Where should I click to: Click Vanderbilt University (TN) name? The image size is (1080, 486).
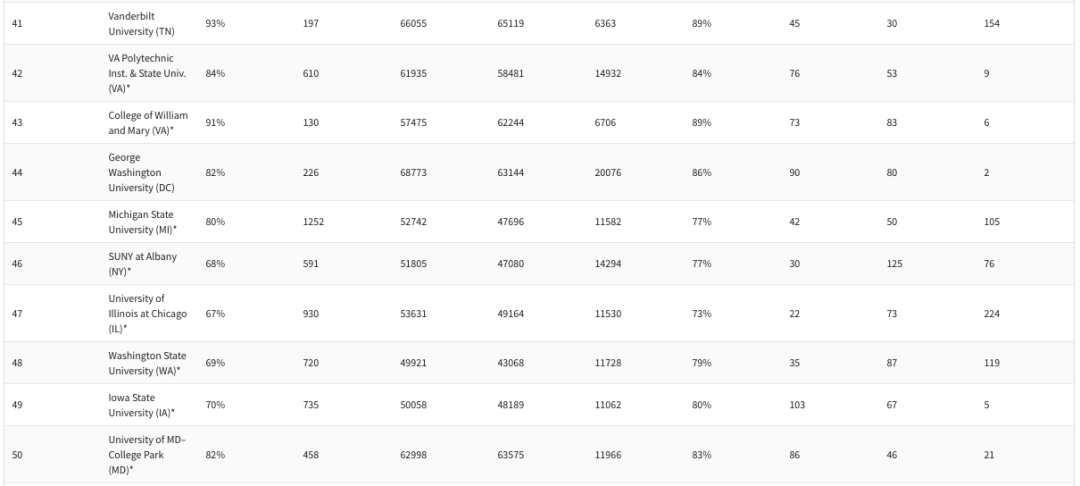pos(143,23)
